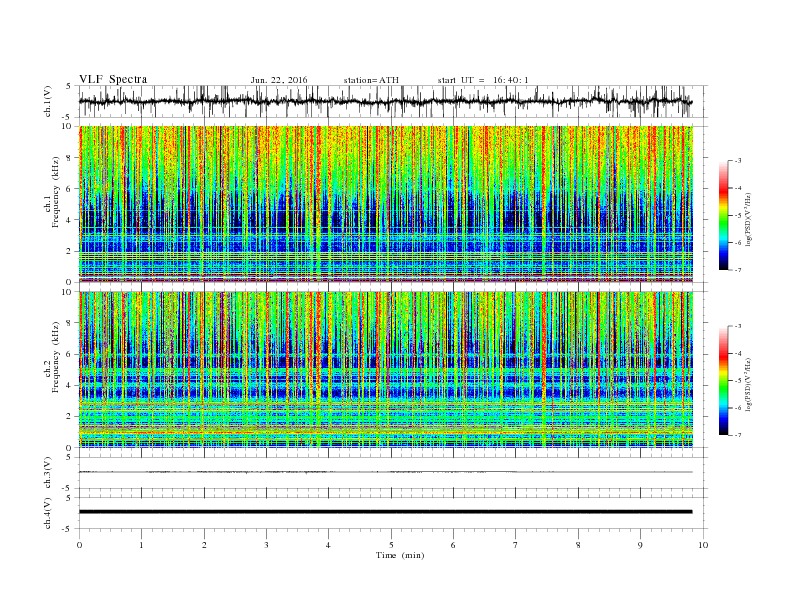
Task: Click the thin ch.3 voltage trace
Action: point(385,472)
